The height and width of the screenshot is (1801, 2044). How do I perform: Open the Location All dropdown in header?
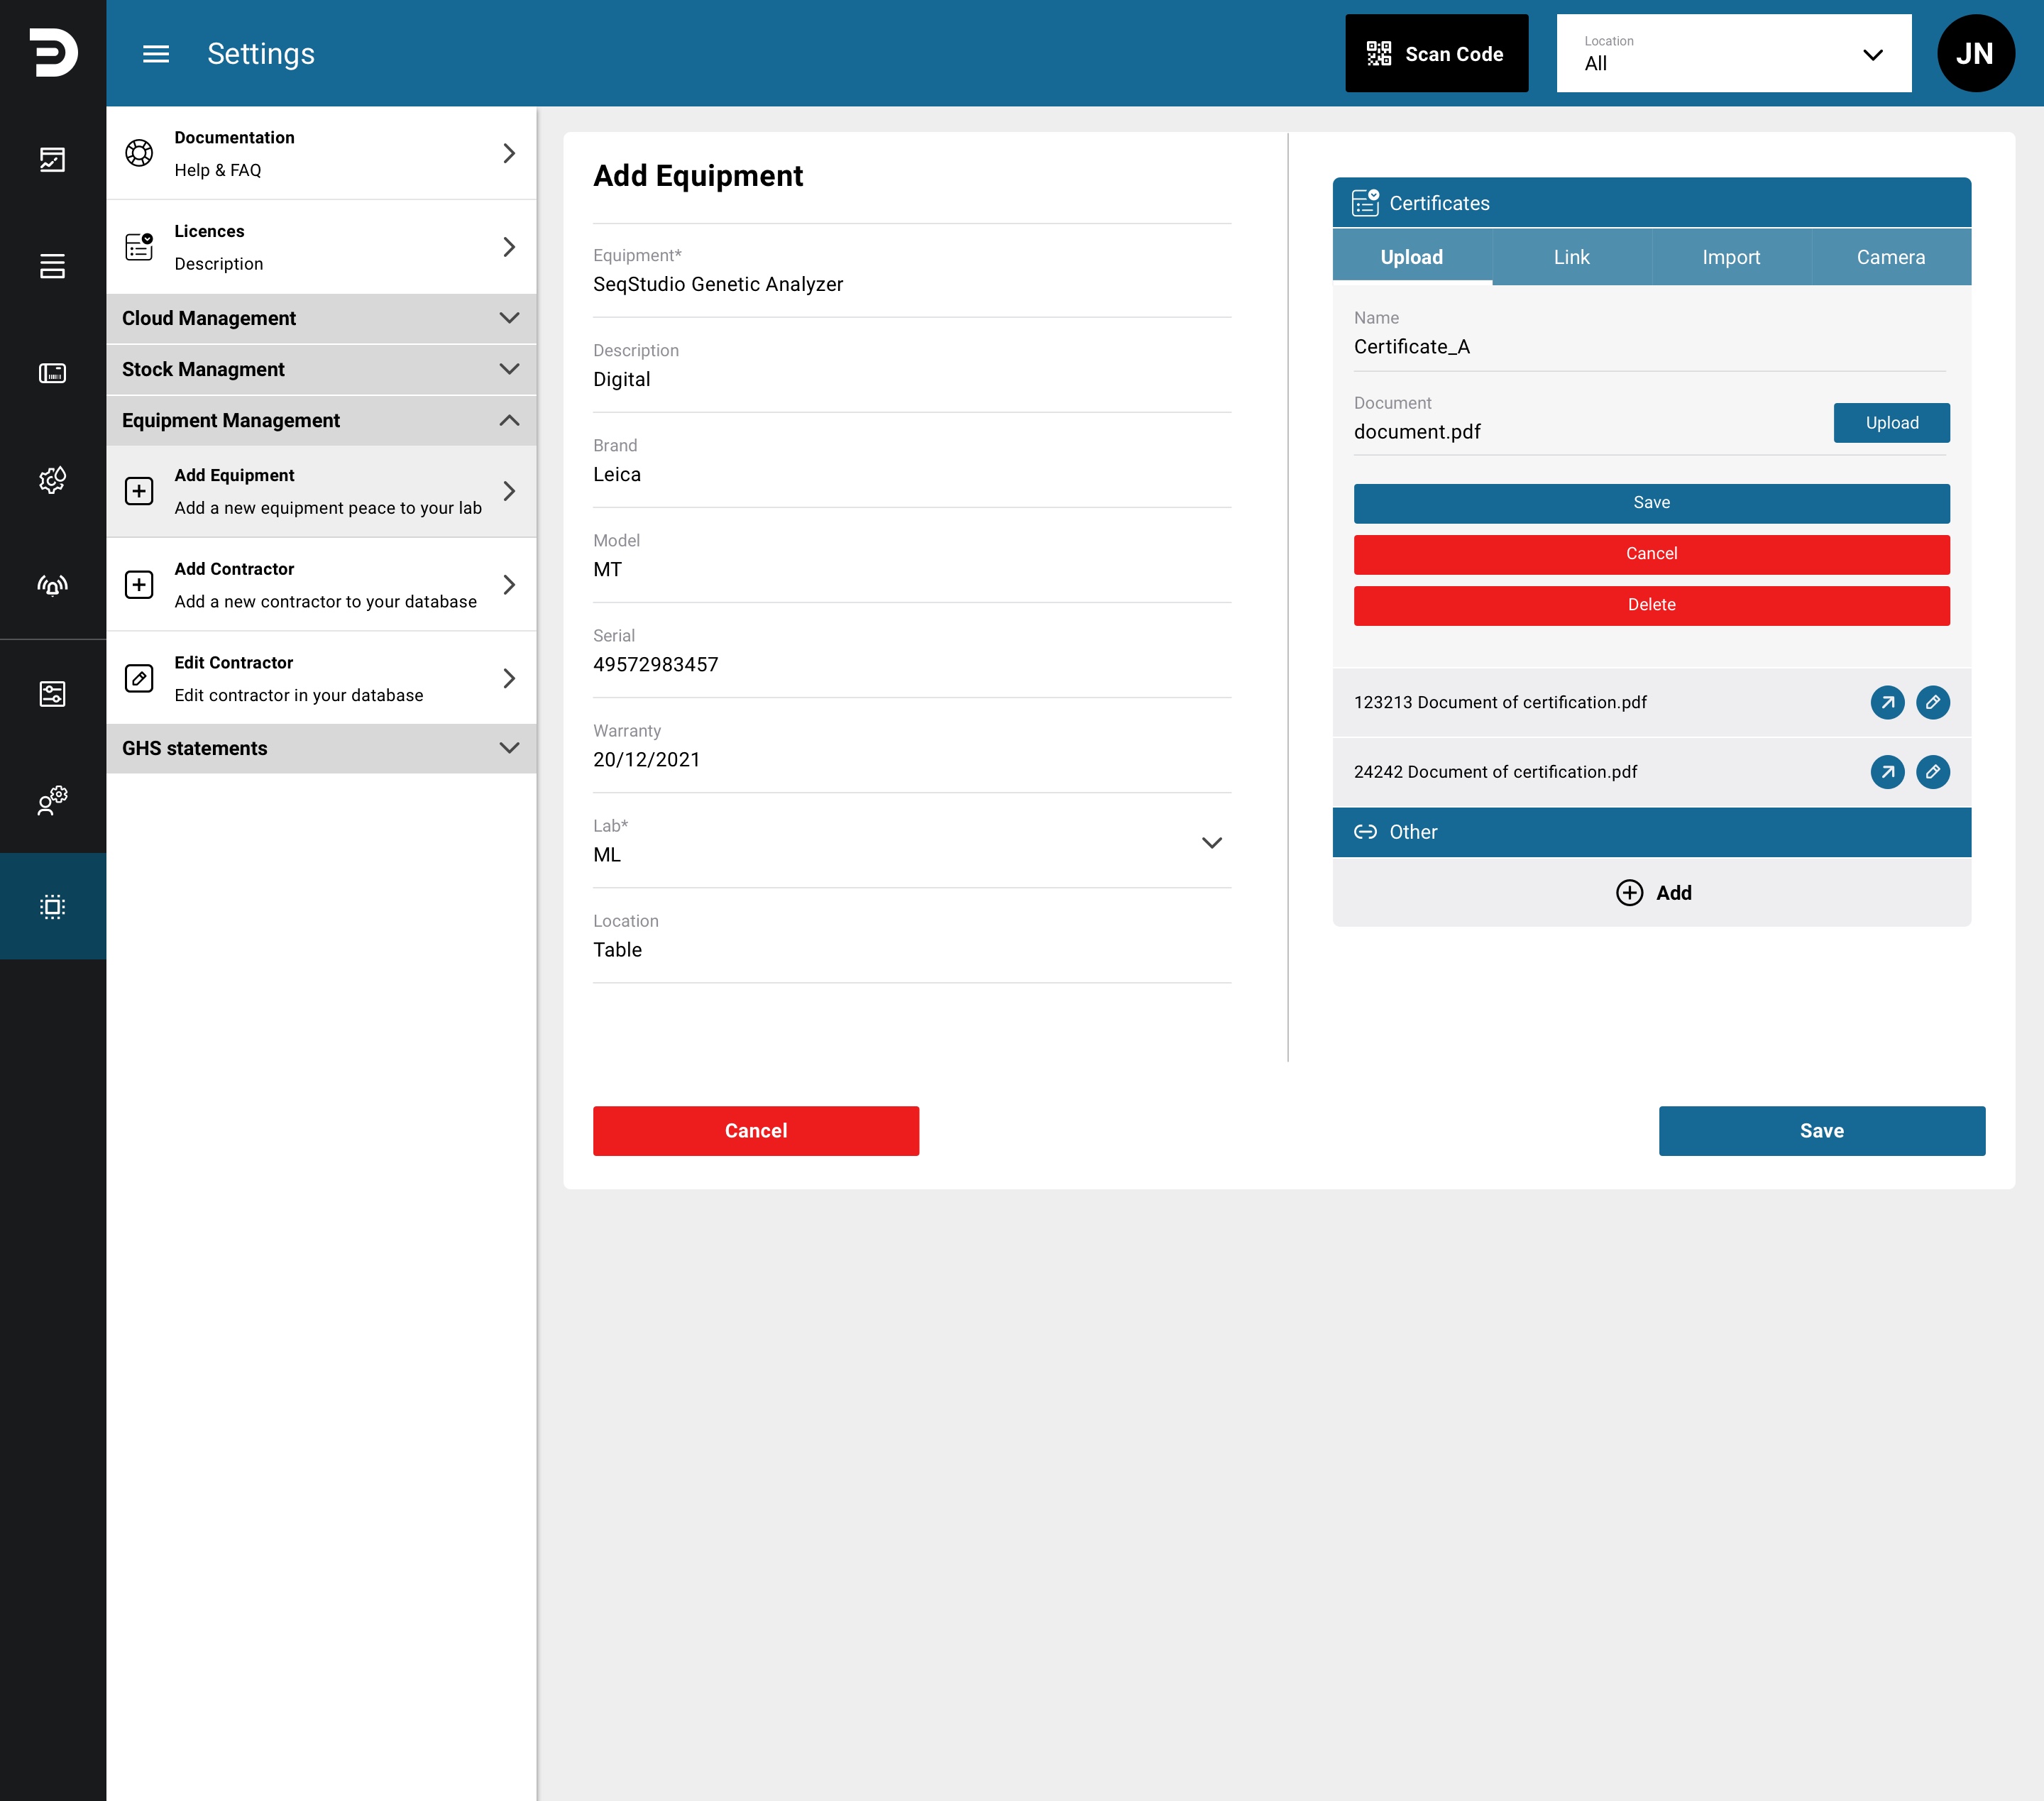coord(1733,54)
